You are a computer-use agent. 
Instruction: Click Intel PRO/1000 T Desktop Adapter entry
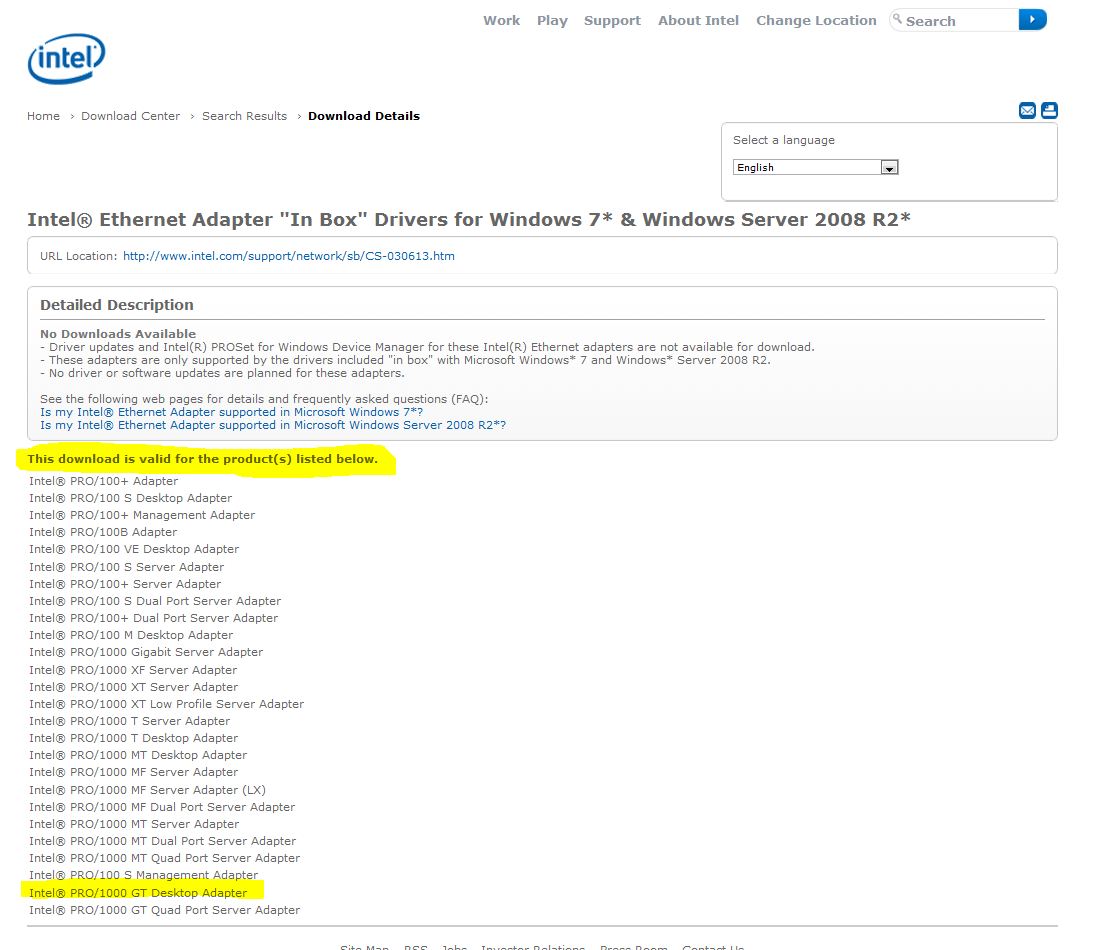(134, 738)
